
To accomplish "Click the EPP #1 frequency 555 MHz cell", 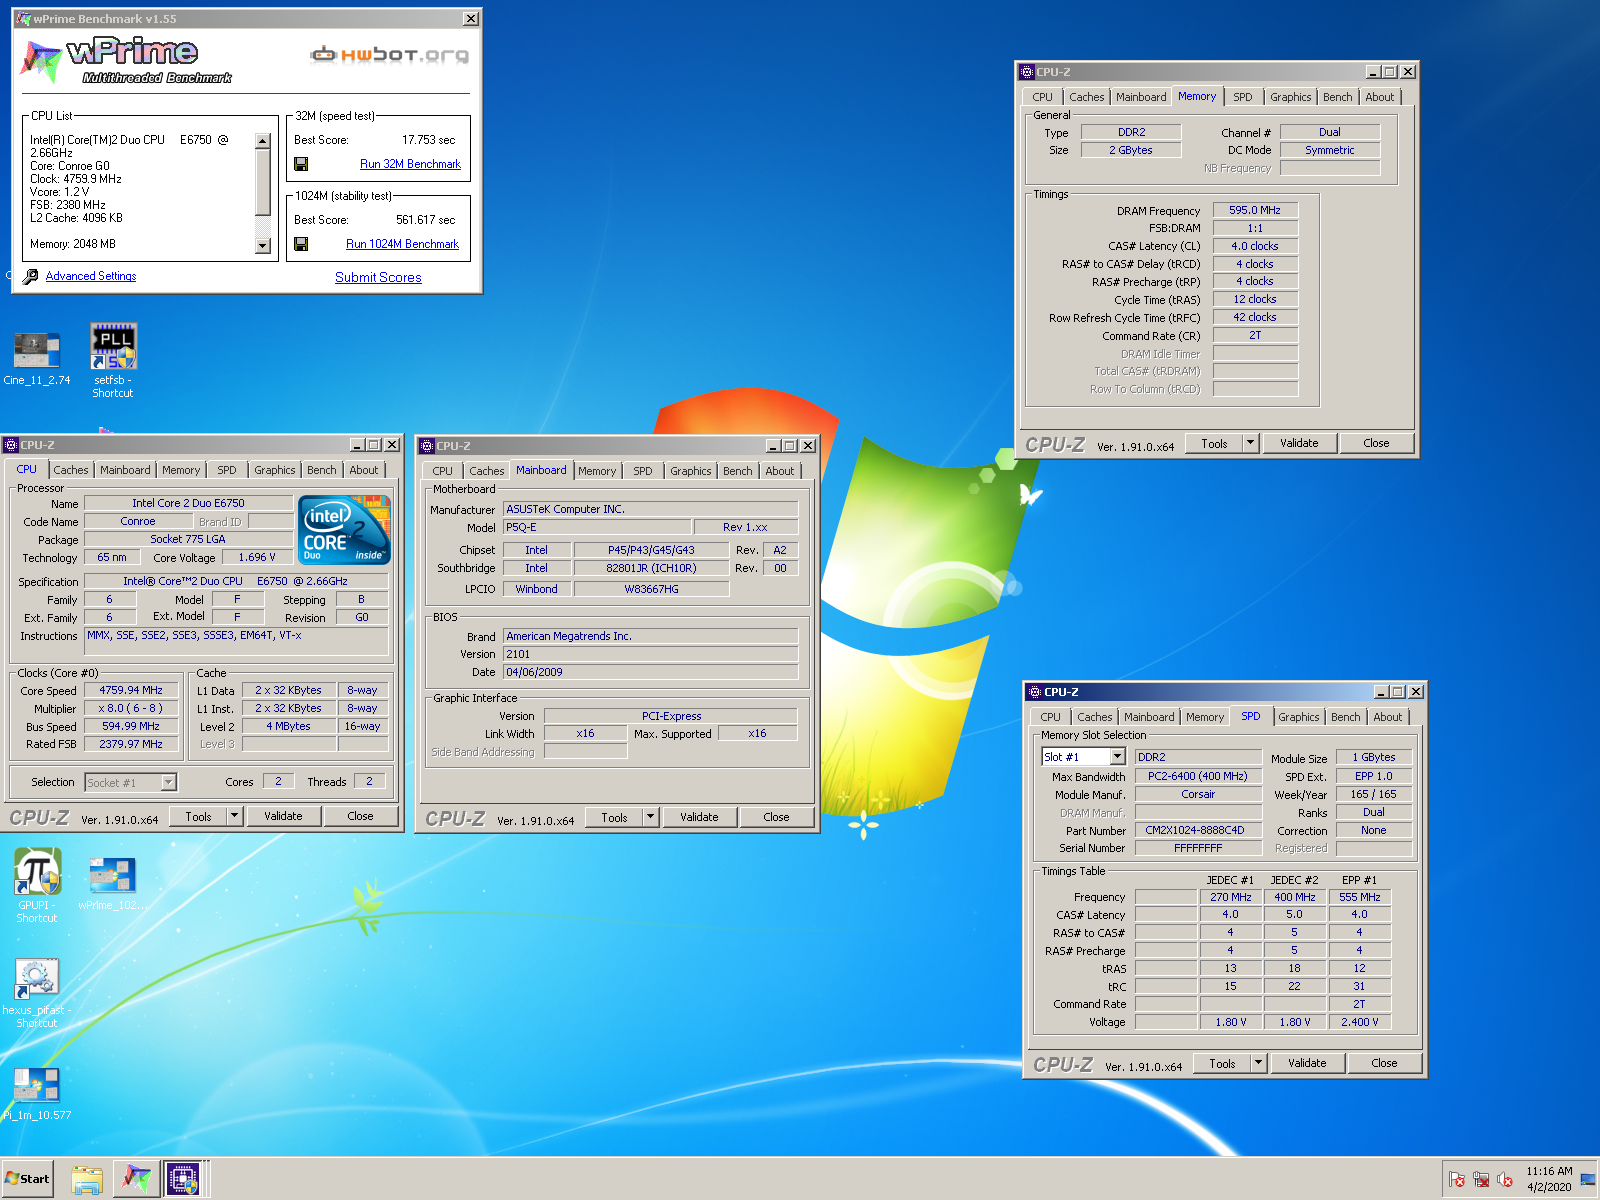I will click(x=1359, y=897).
